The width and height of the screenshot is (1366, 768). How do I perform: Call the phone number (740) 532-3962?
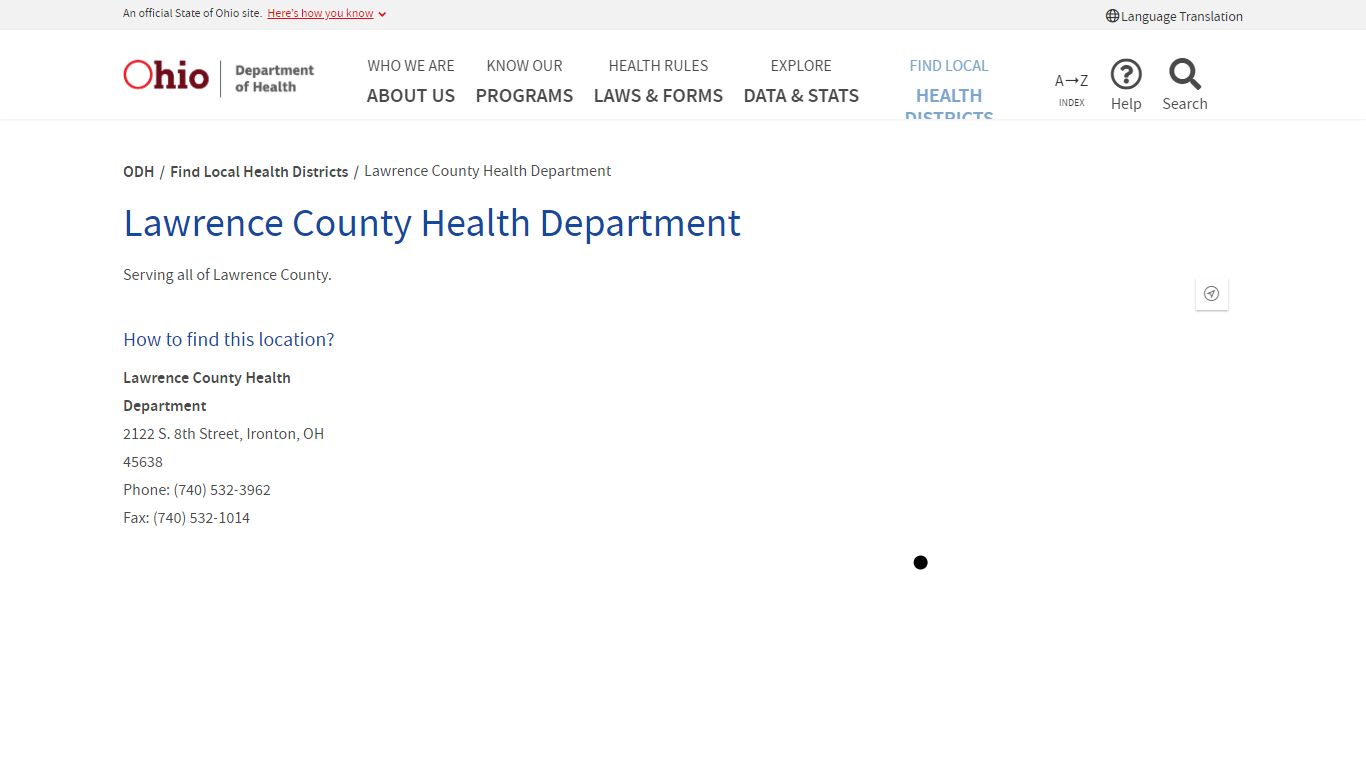222,490
